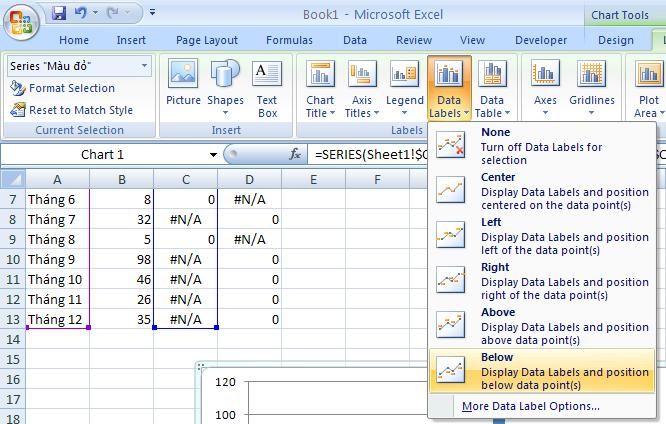Switch to the Page Layout tab
Screen dimensions: 666x424
click(206, 40)
